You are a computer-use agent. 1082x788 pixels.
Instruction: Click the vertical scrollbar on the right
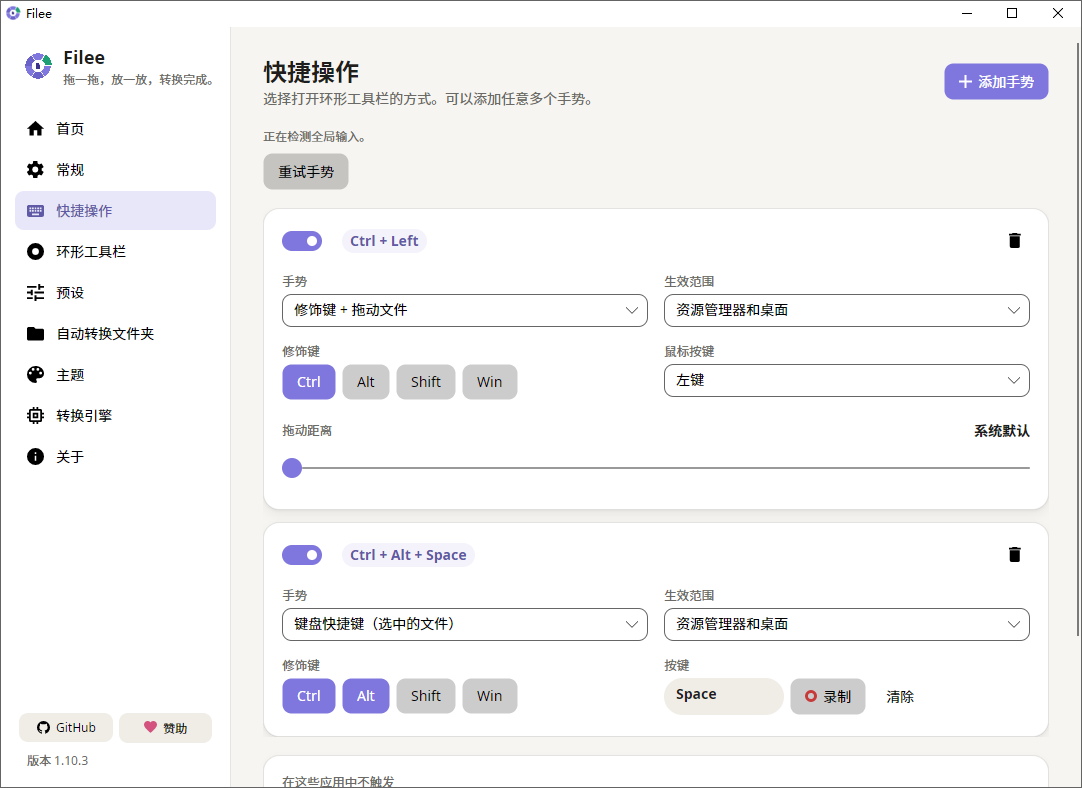click(1078, 338)
